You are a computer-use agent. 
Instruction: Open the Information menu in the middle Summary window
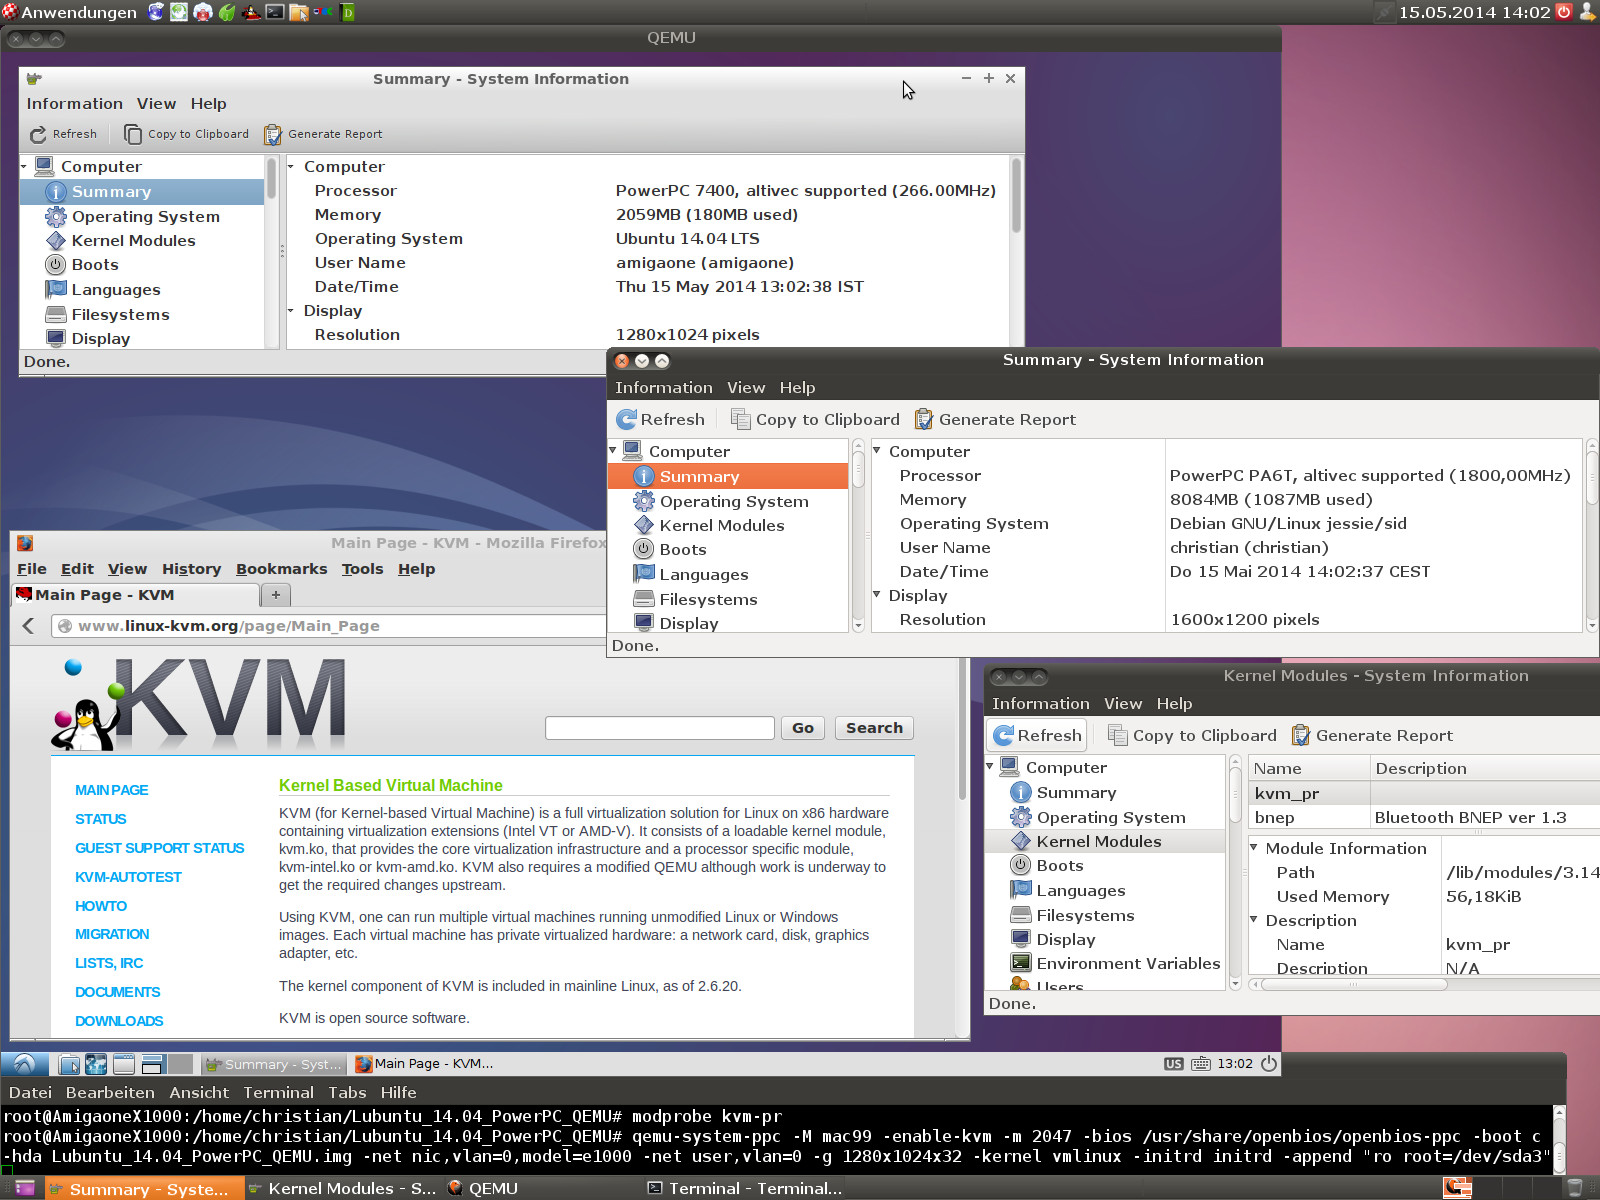[x=664, y=388]
